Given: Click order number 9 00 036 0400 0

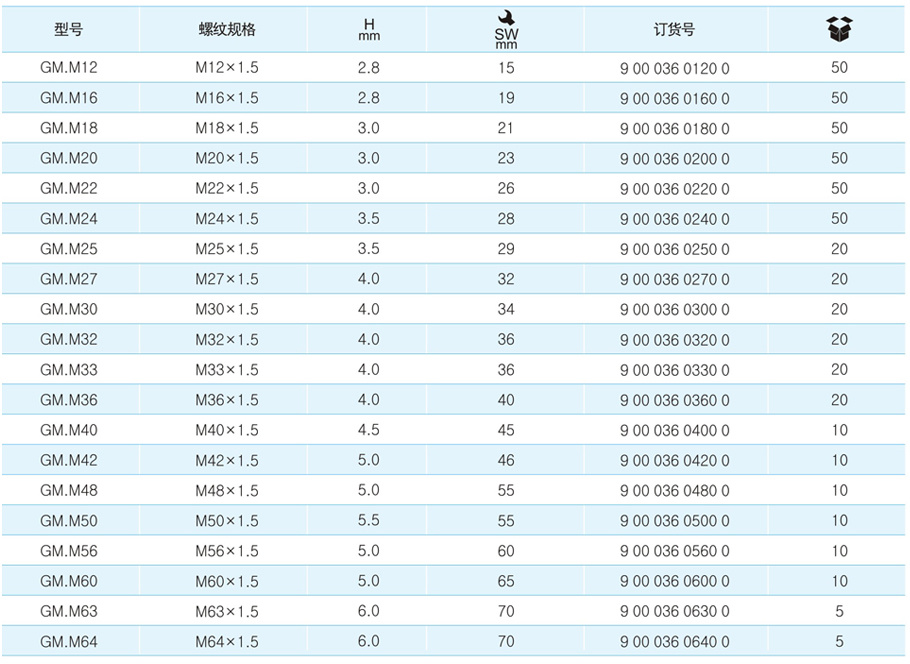Looking at the screenshot, I should tap(674, 431).
